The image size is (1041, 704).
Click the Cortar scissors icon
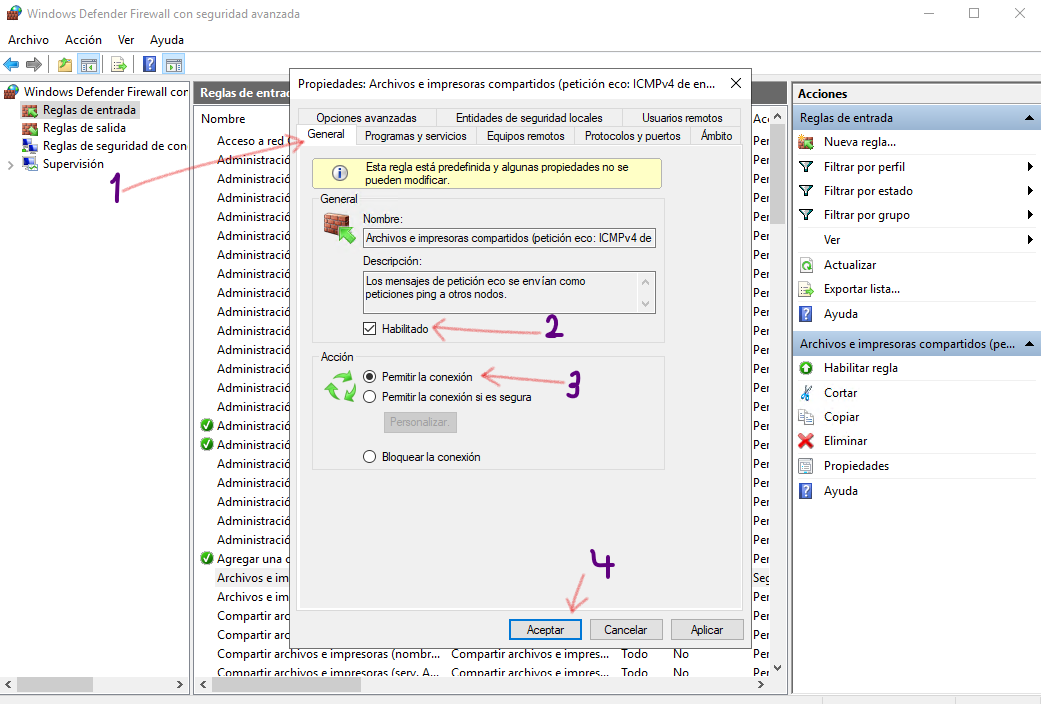pos(806,393)
